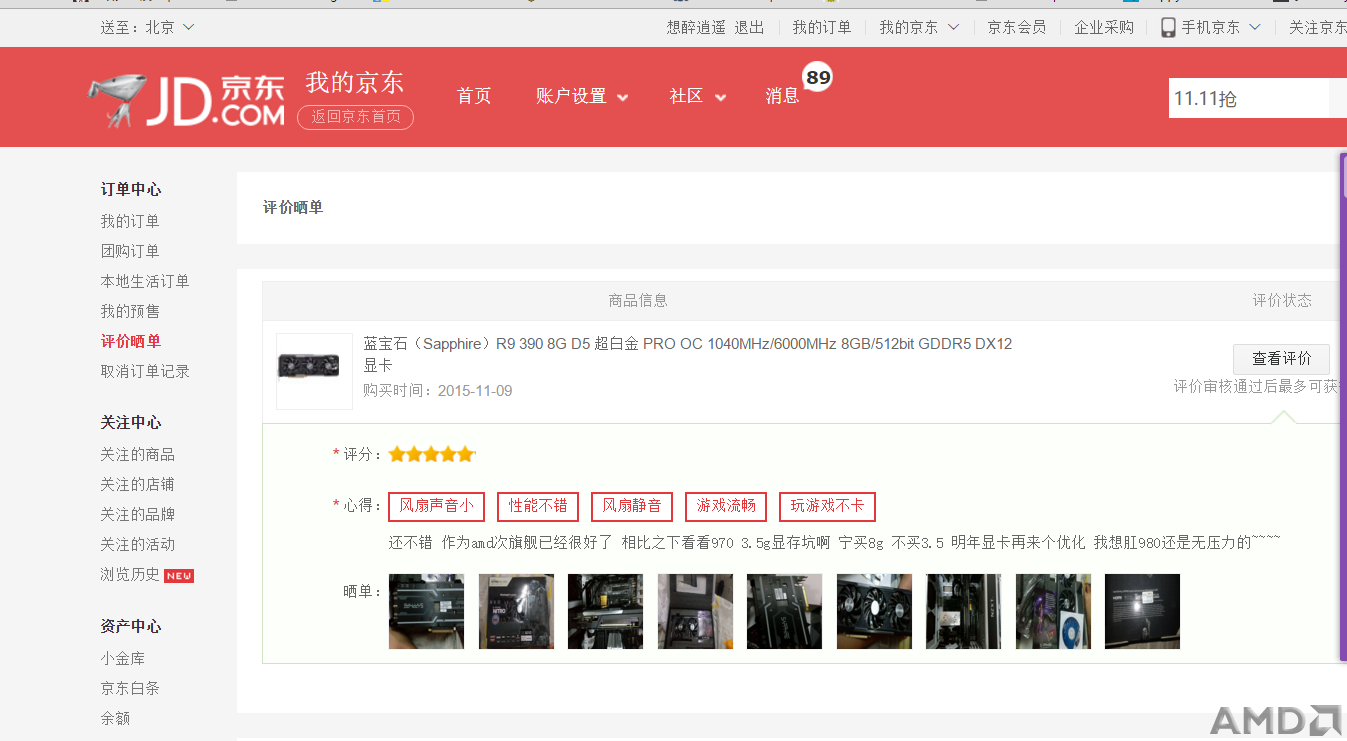Open 我的订单 in the top bar
Screen dimensions: 1347x741
coord(822,27)
